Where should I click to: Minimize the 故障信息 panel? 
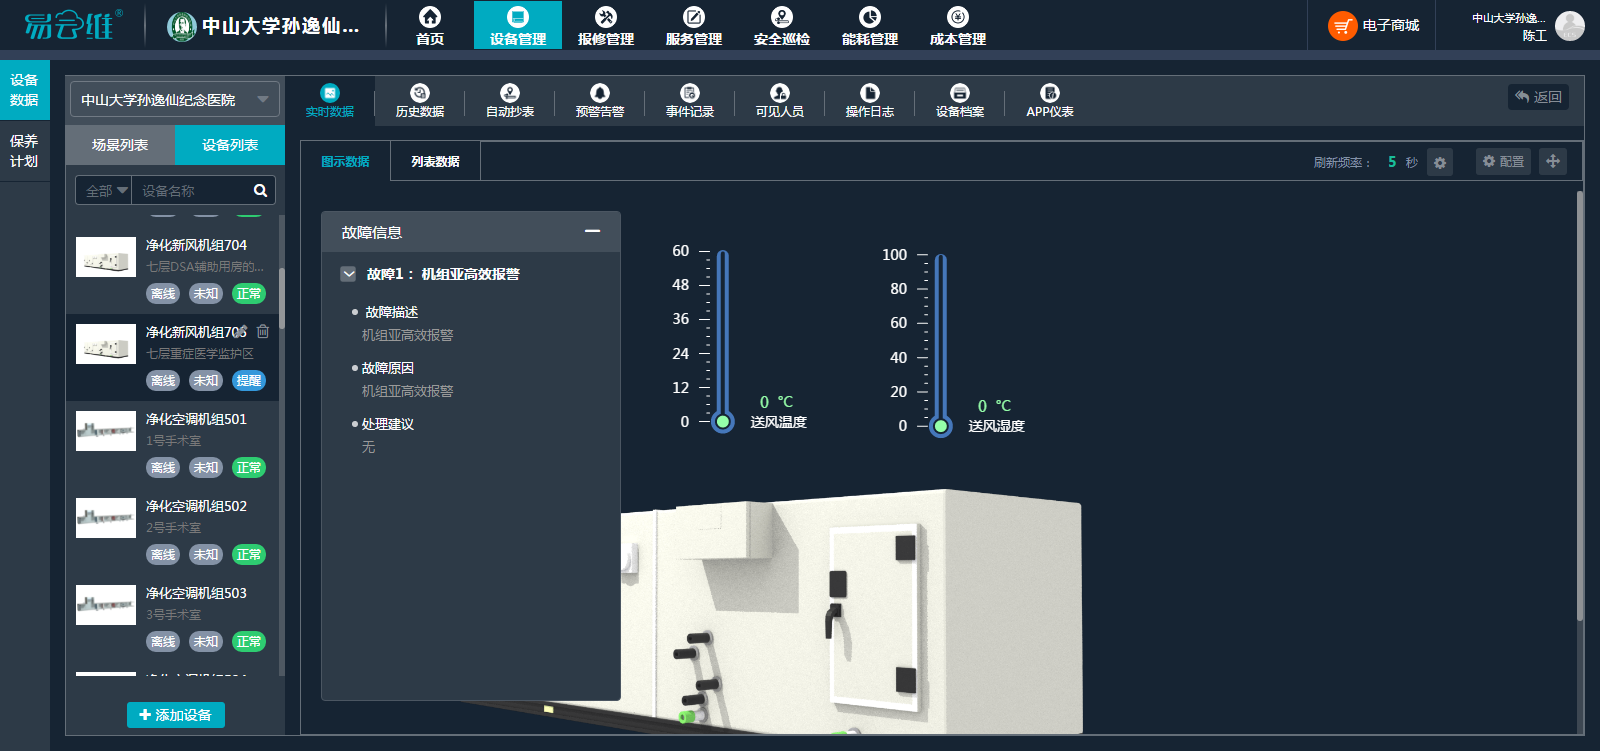[593, 232]
